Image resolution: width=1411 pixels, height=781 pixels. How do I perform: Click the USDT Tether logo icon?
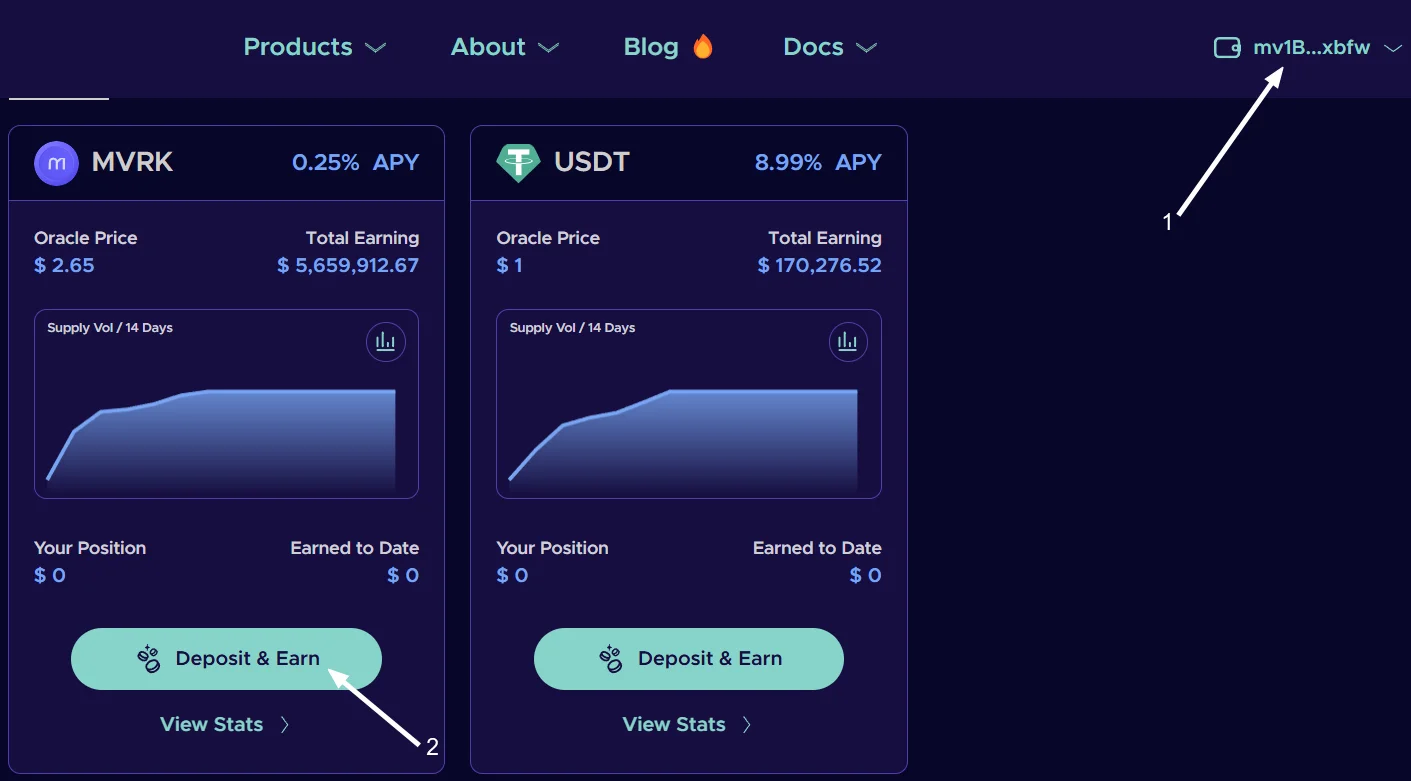[518, 163]
